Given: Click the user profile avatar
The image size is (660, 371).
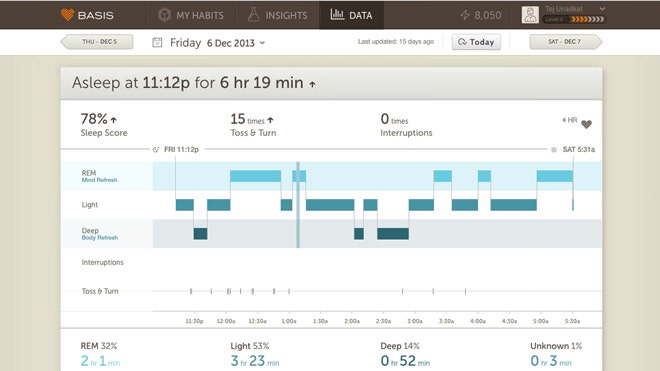Looking at the screenshot, I should point(530,15).
